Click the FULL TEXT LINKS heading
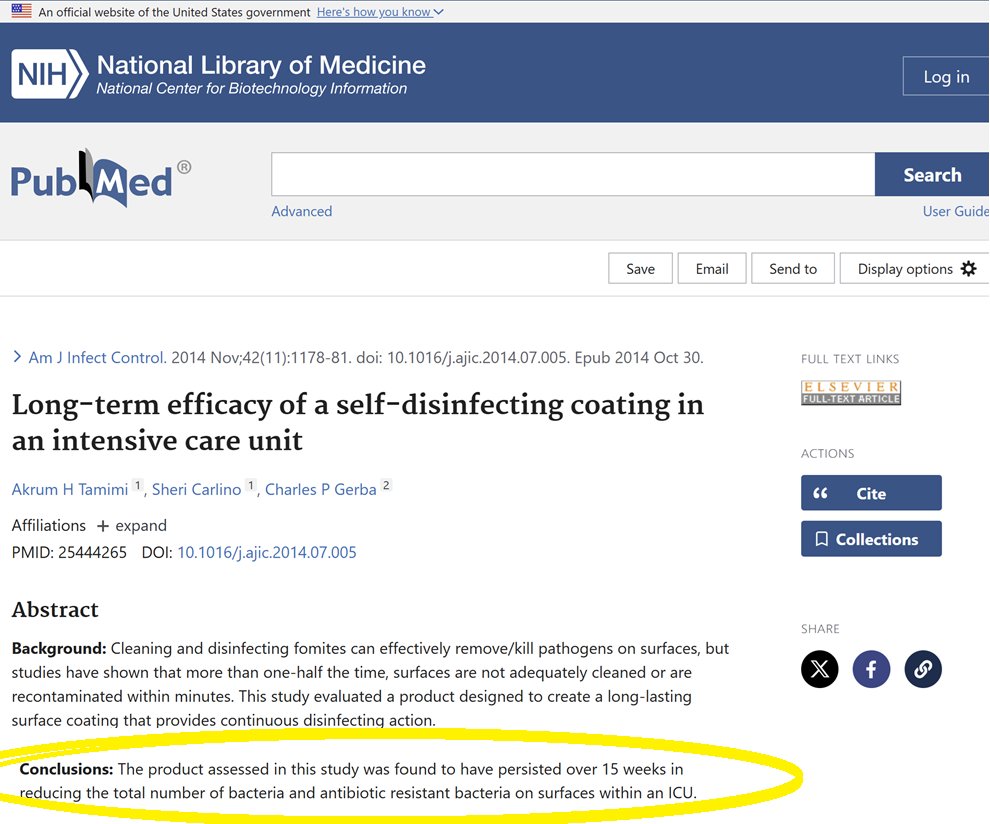 tap(850, 359)
